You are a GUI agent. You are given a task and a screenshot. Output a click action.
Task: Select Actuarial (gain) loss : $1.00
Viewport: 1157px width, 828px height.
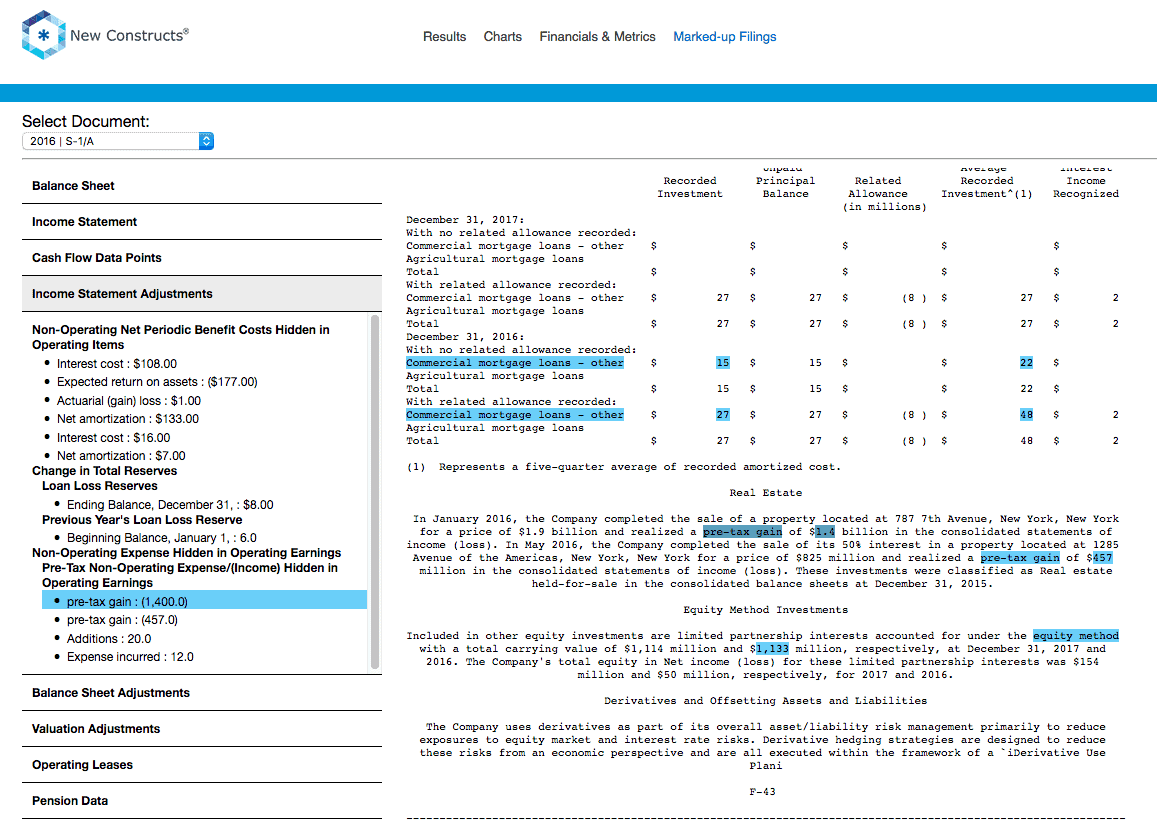click(x=128, y=401)
